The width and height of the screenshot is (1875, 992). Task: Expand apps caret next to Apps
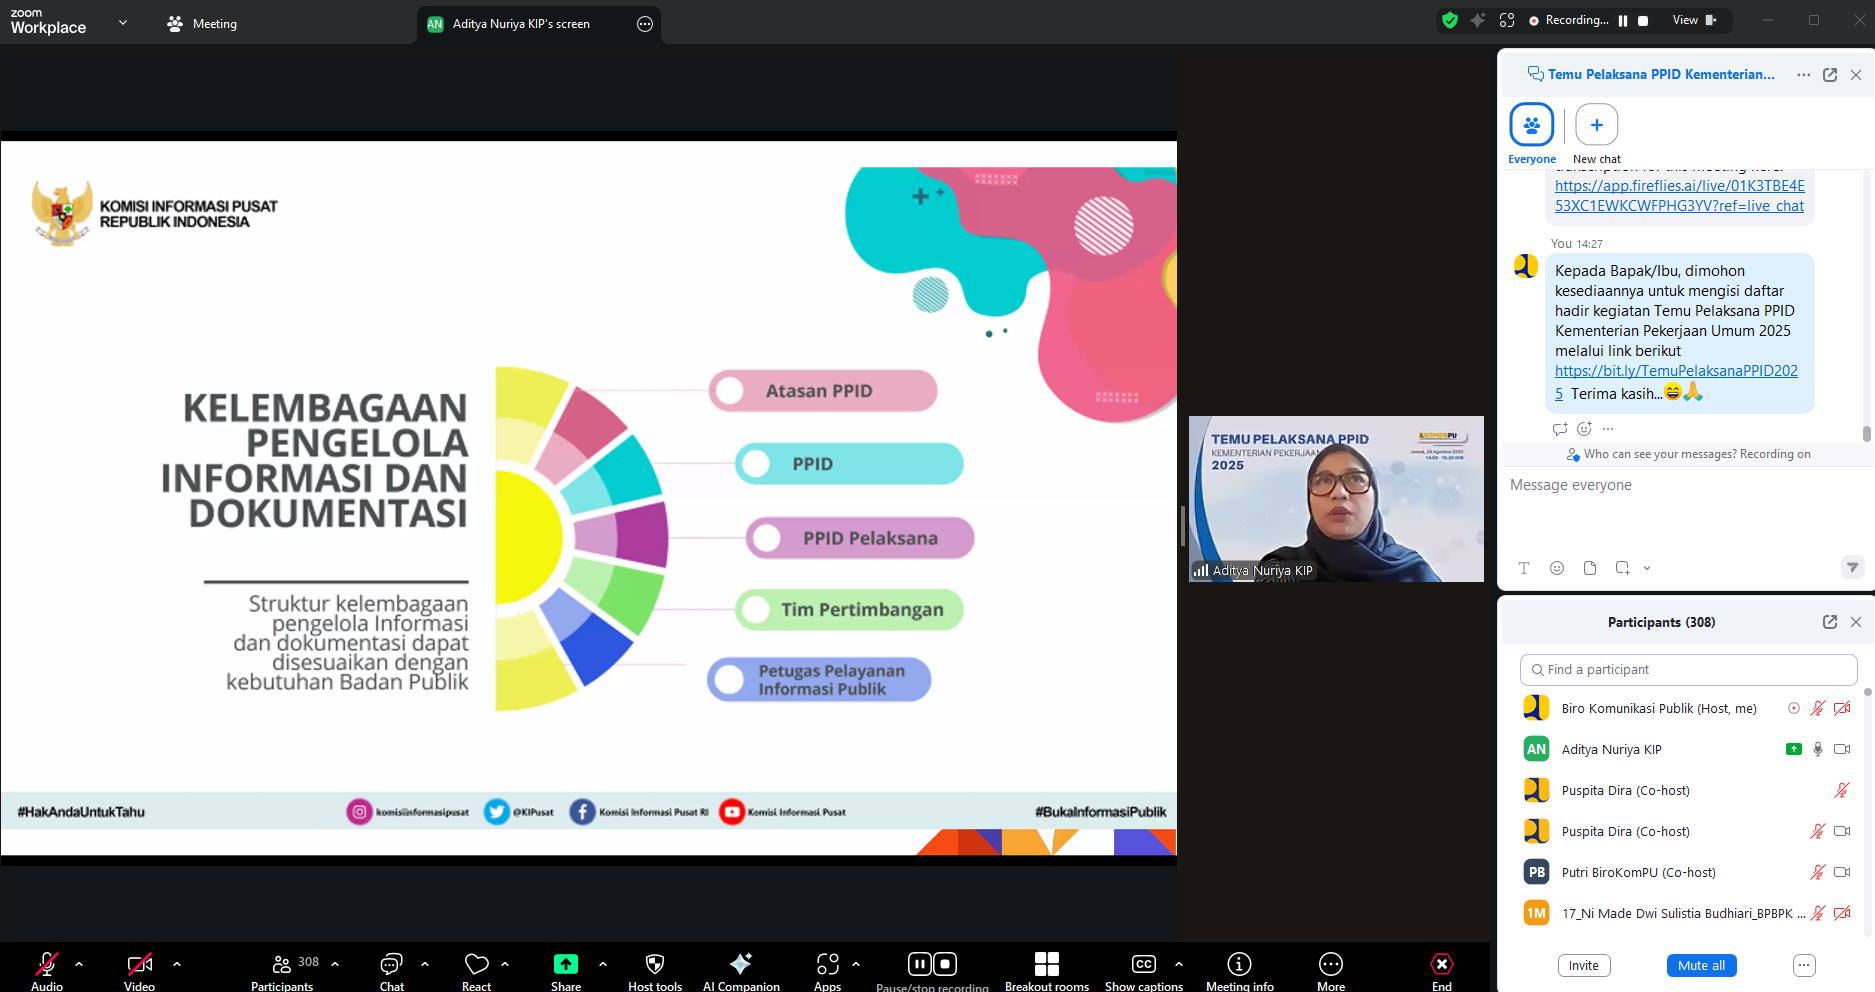[x=856, y=964]
